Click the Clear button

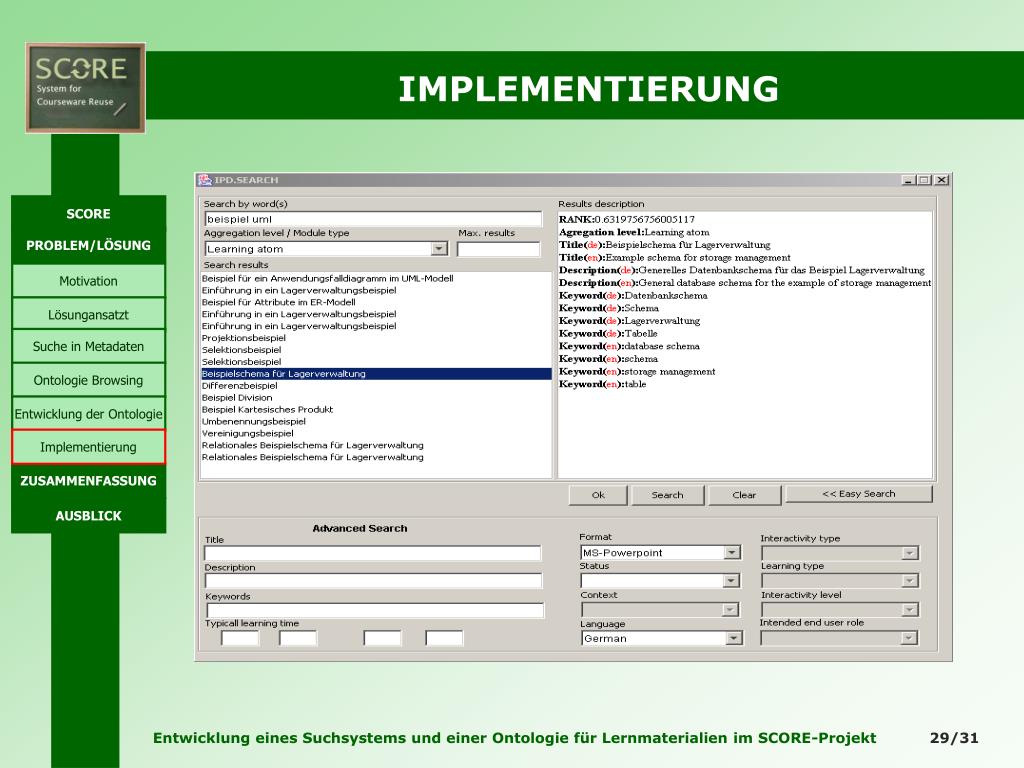744,495
